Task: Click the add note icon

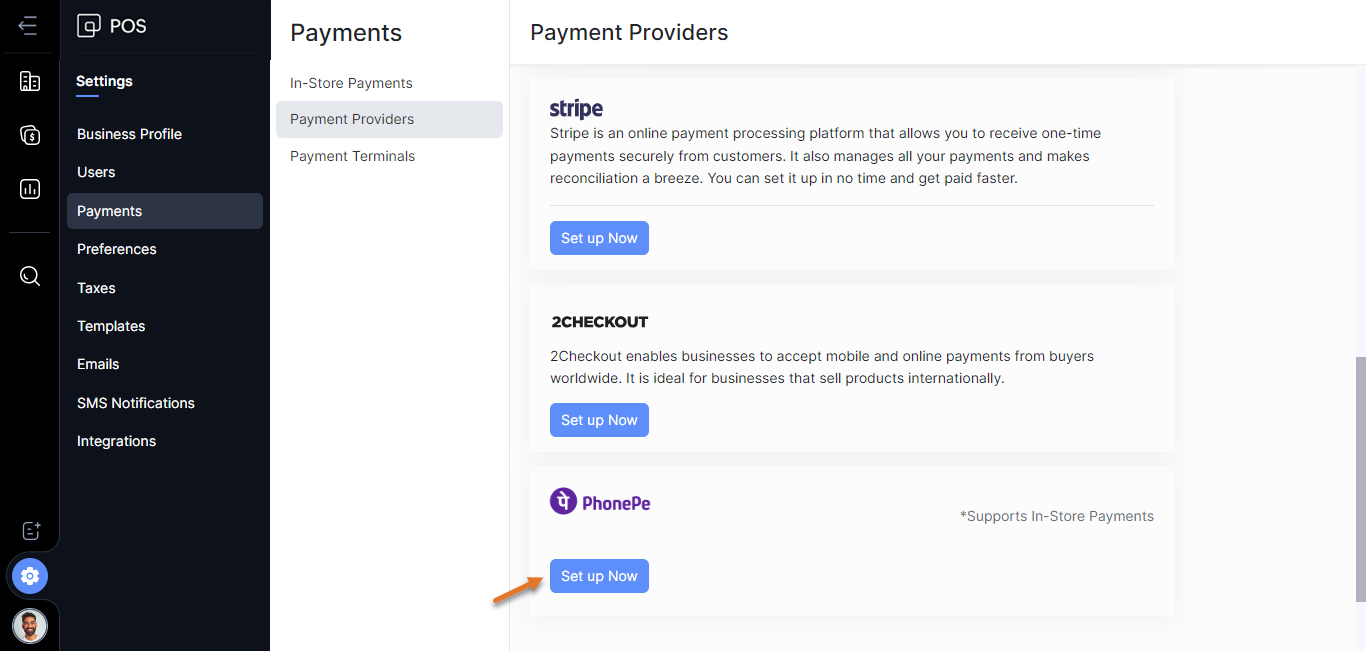Action: pos(31,531)
